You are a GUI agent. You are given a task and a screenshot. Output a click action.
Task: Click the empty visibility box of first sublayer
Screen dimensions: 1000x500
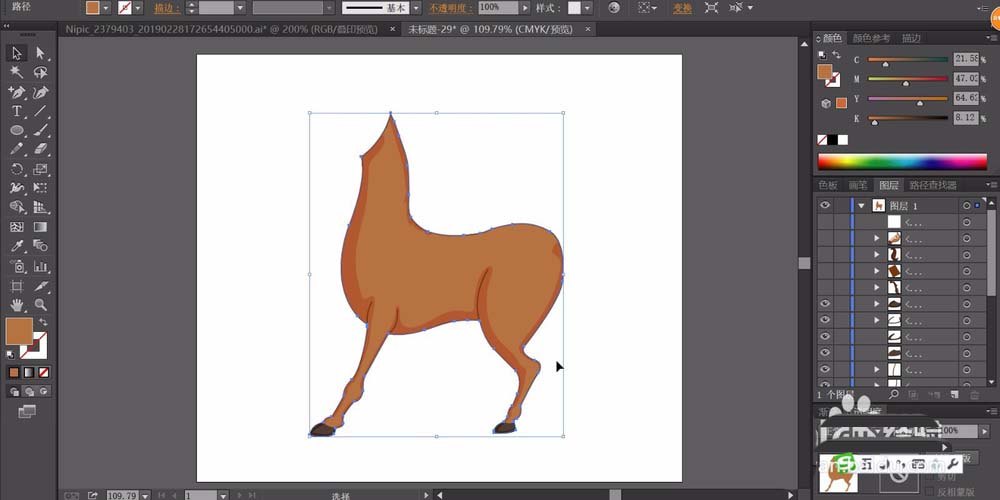pos(825,222)
